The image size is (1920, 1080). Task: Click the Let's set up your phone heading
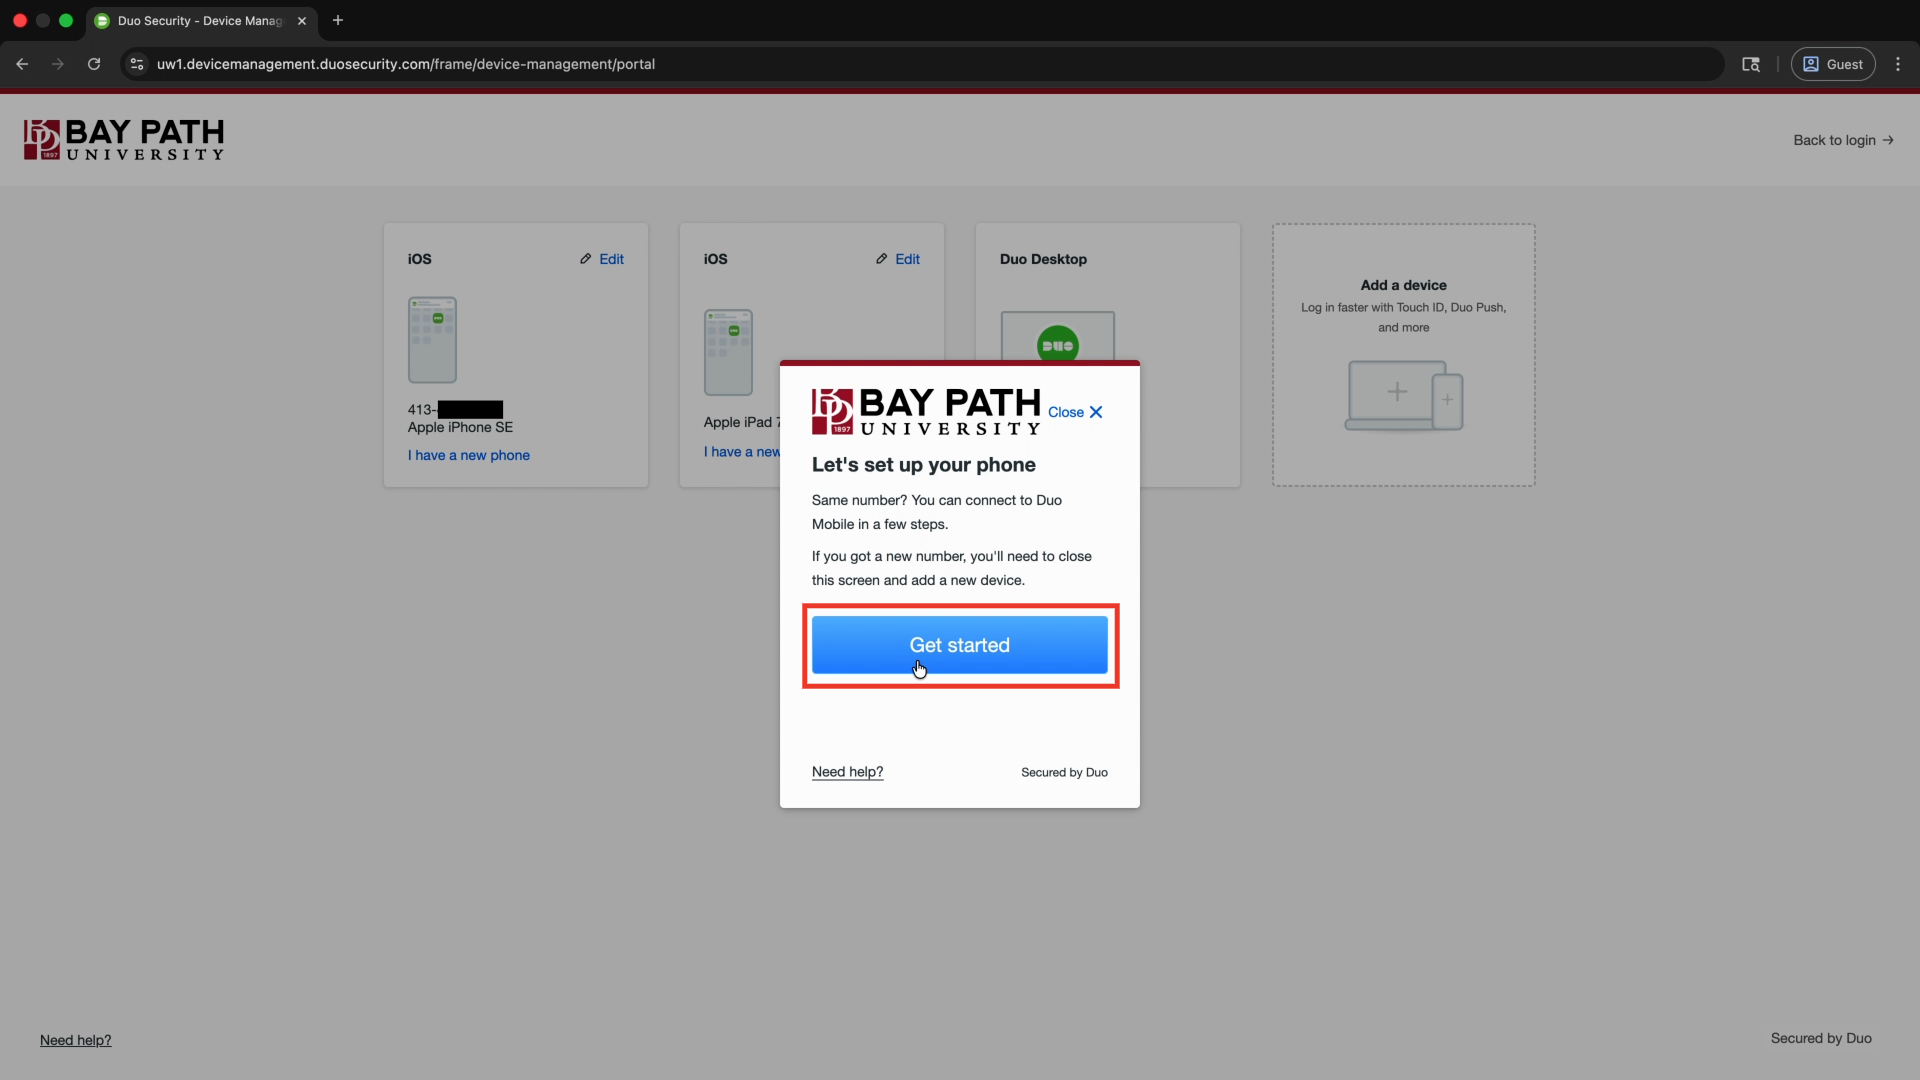(923, 465)
